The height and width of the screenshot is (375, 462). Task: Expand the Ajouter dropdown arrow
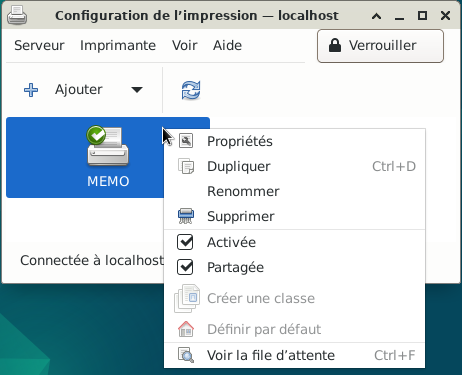137,90
